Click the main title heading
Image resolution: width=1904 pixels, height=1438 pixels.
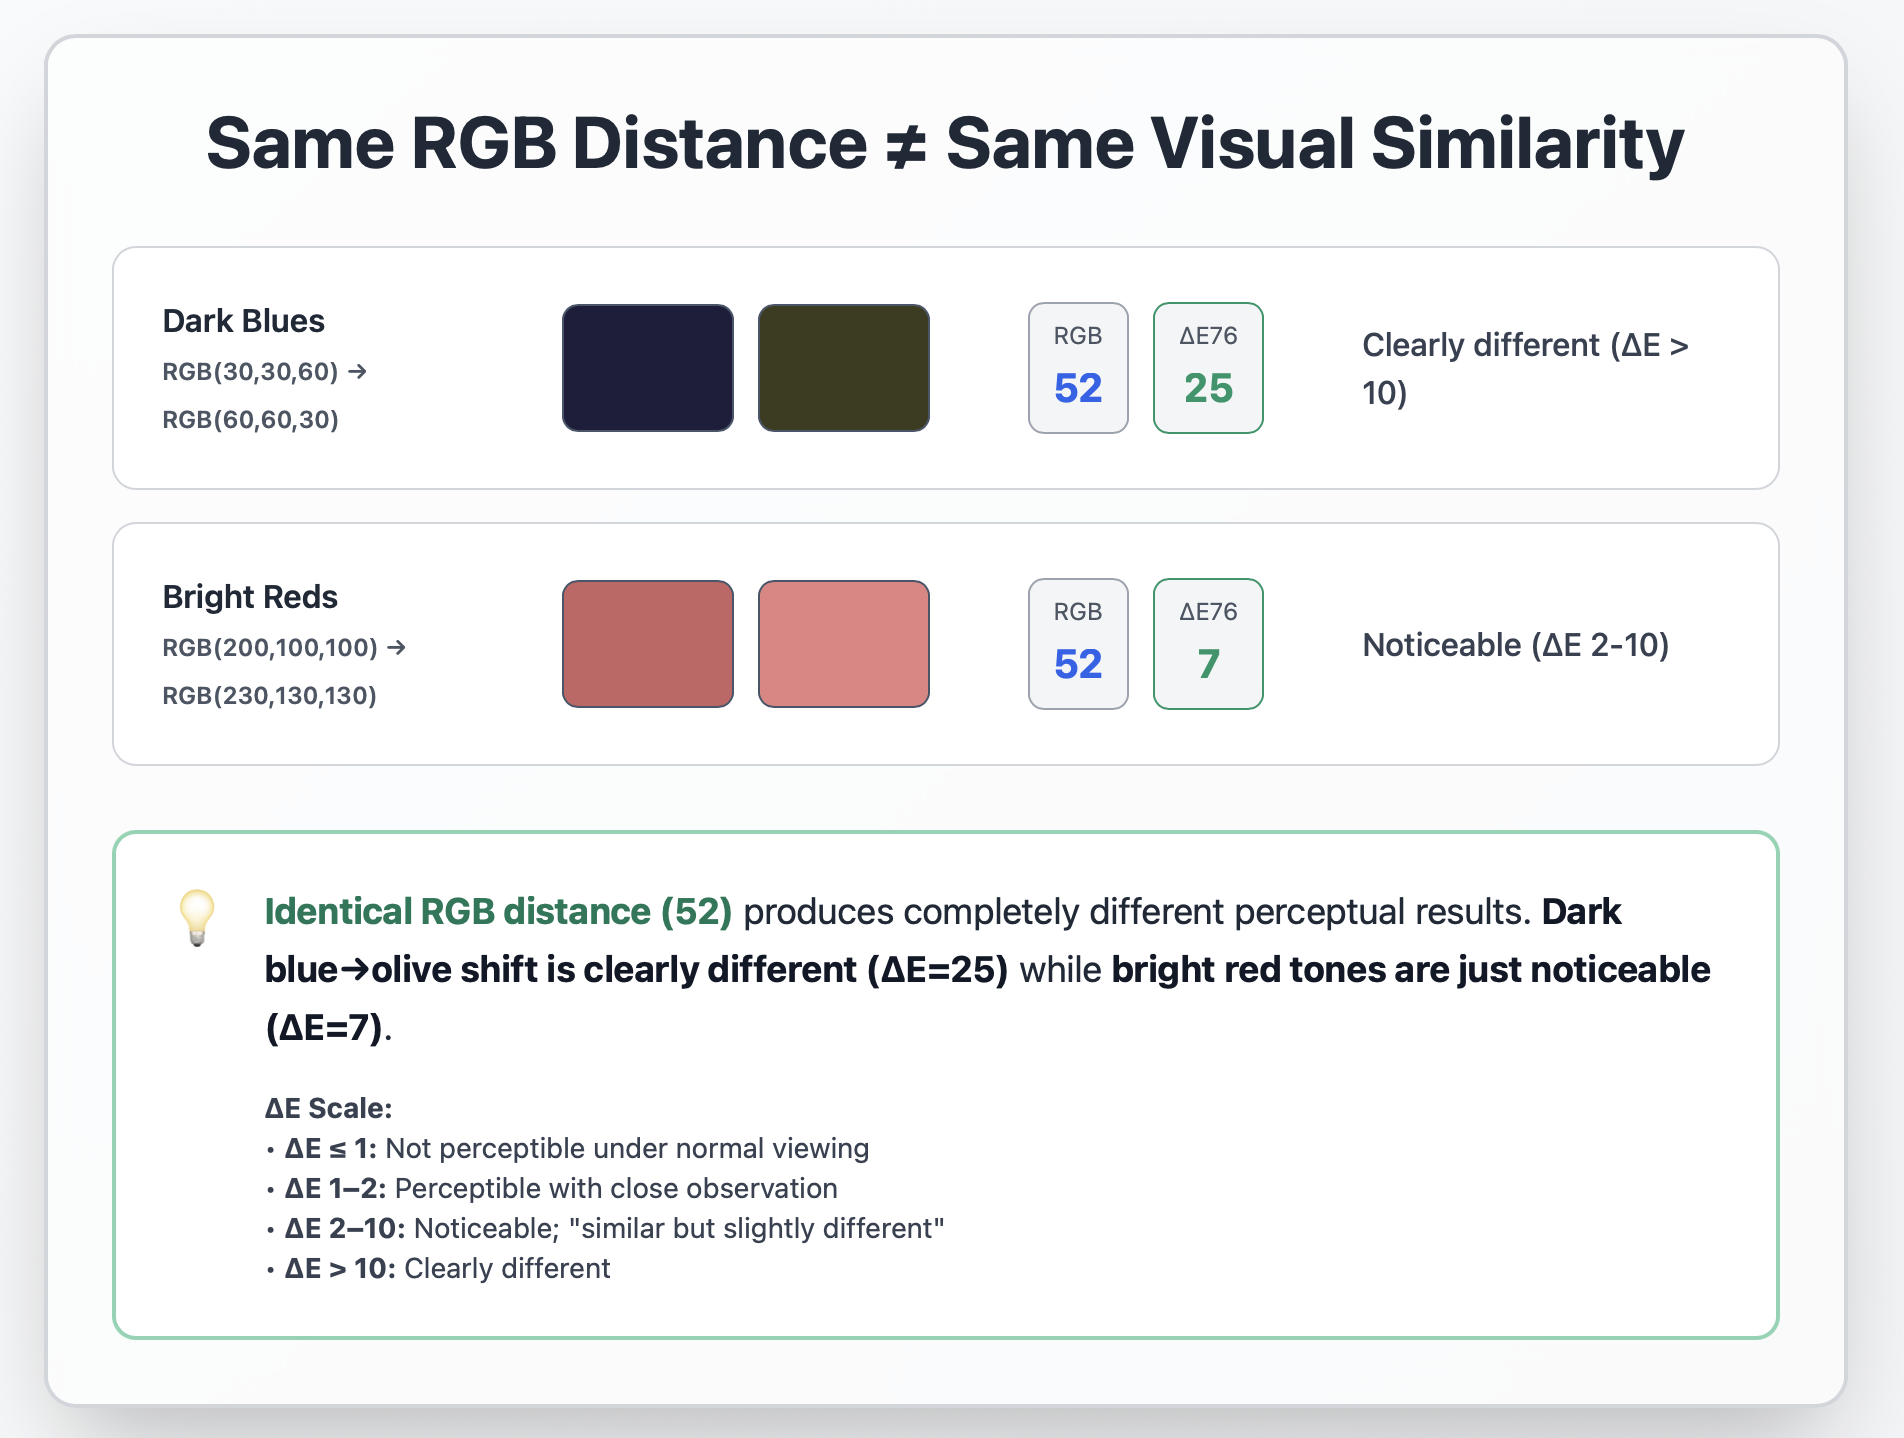click(x=945, y=143)
